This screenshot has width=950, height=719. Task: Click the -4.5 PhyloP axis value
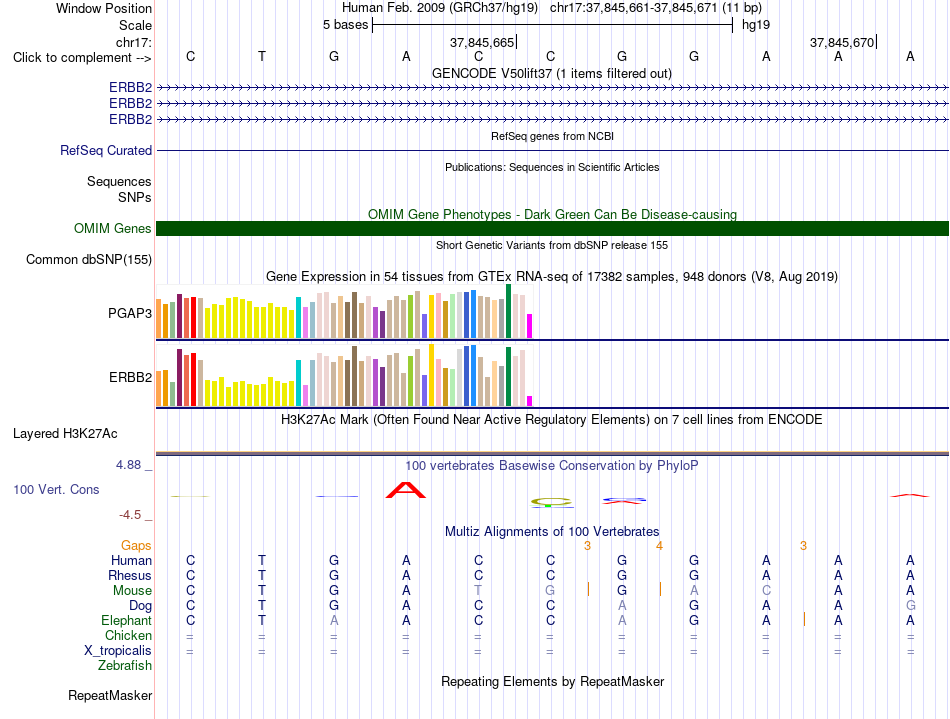[130, 515]
